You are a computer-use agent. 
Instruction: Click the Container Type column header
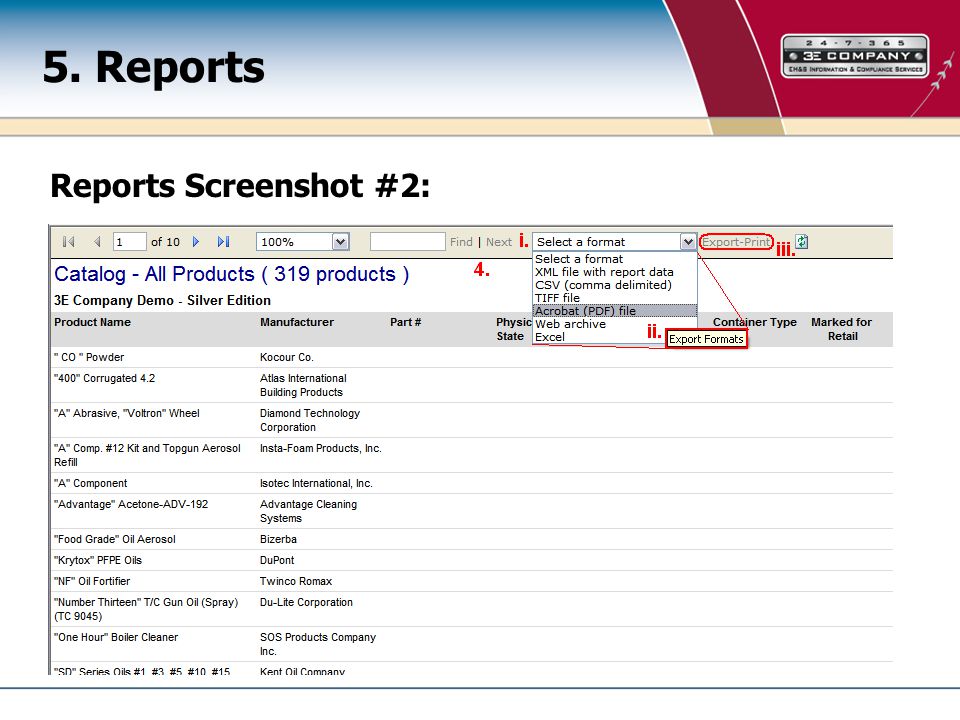click(755, 322)
